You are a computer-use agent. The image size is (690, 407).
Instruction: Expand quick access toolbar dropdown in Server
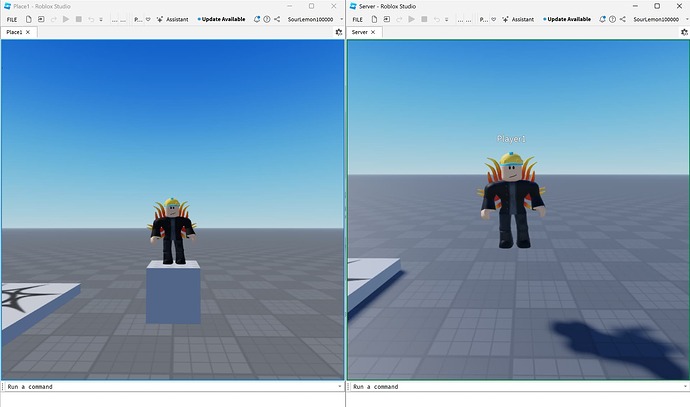click(x=446, y=20)
